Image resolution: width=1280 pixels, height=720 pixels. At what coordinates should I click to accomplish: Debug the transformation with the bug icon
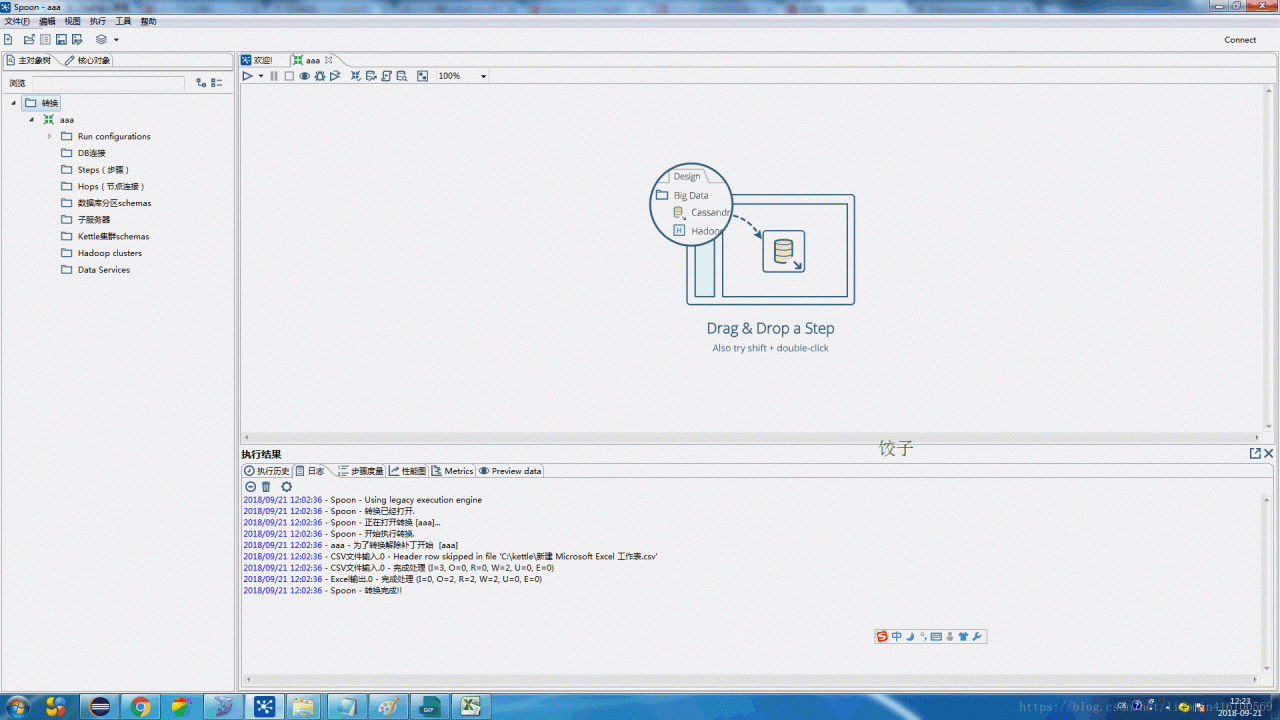coord(319,76)
